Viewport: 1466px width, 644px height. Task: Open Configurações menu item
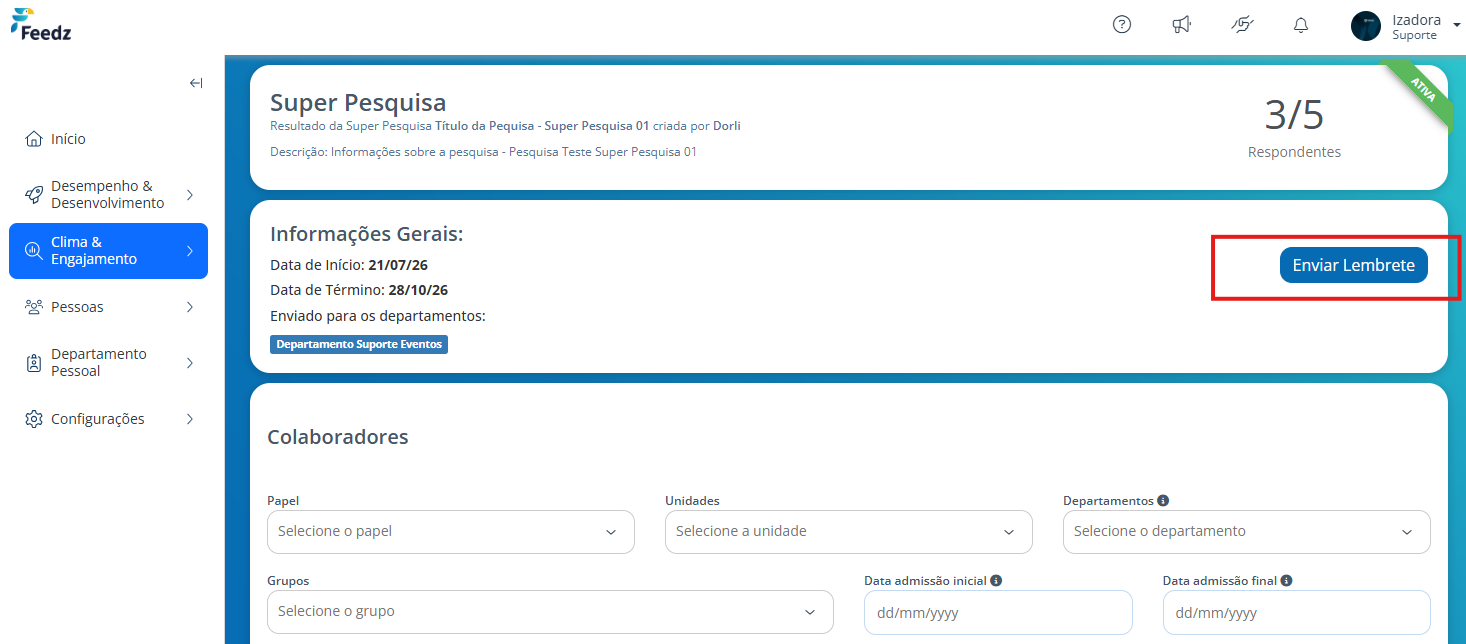click(108, 419)
